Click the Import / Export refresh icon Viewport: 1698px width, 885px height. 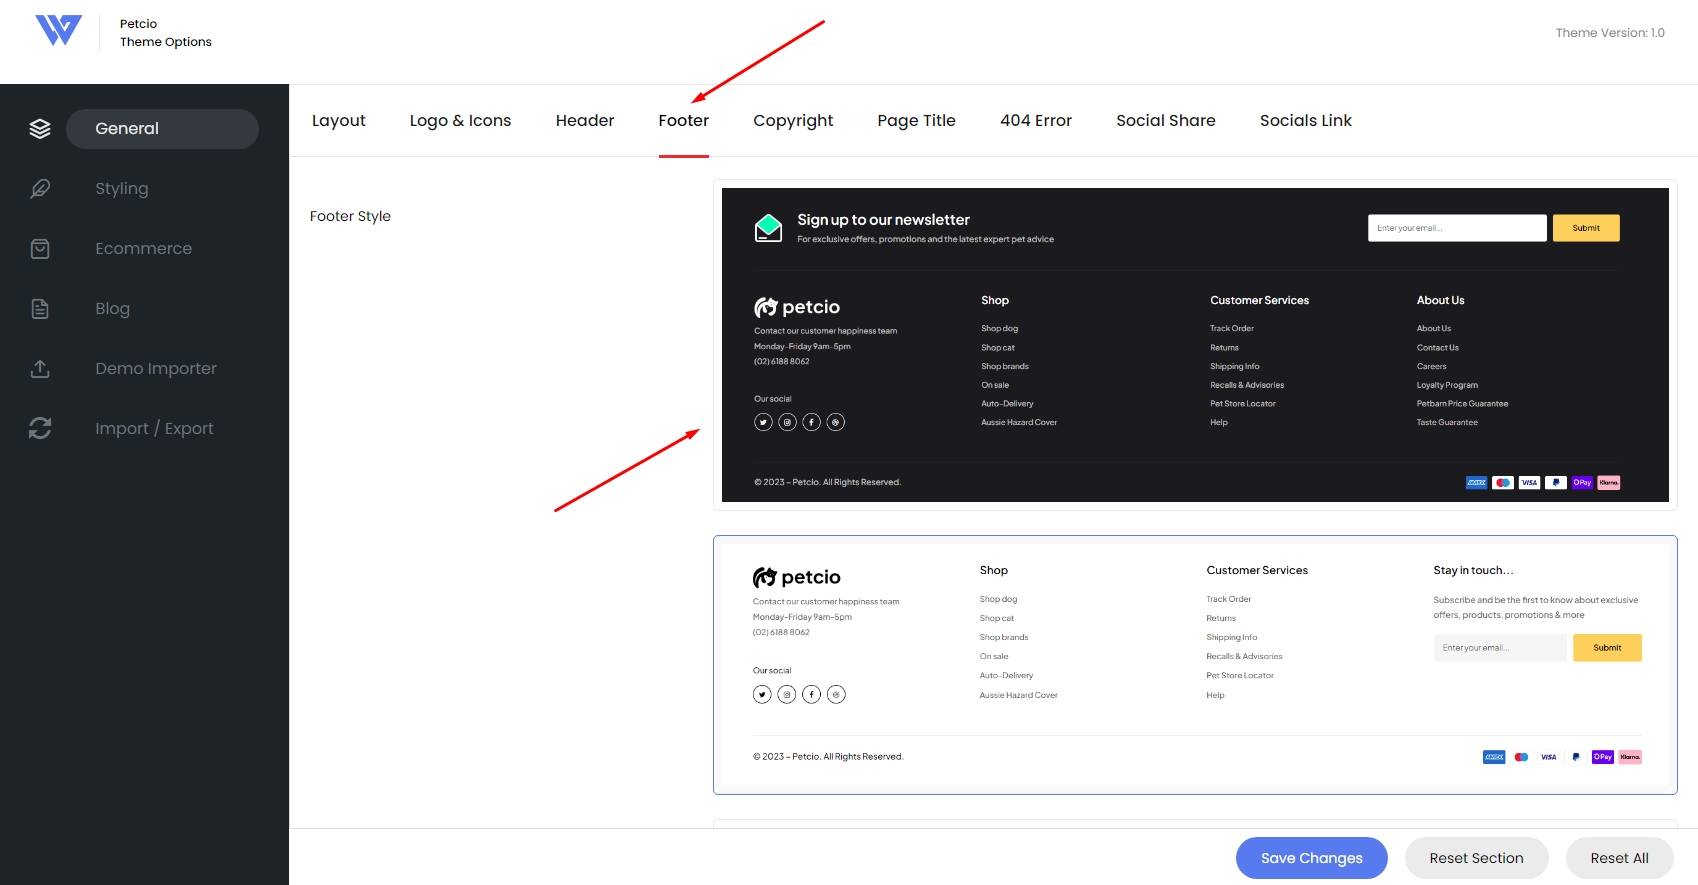point(40,428)
